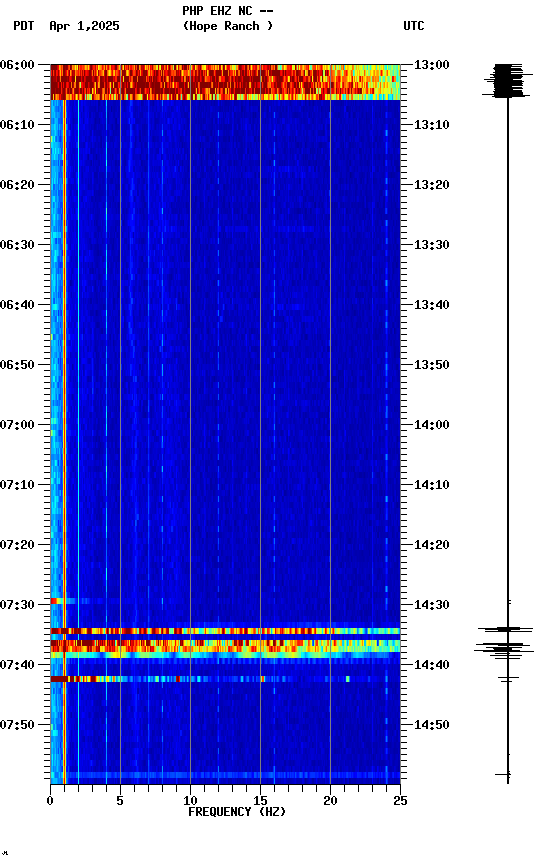Screen dimensions: 552x864
Task: Click the '(Hope Ranch )' station name
Action: pyautogui.click(x=228, y=26)
